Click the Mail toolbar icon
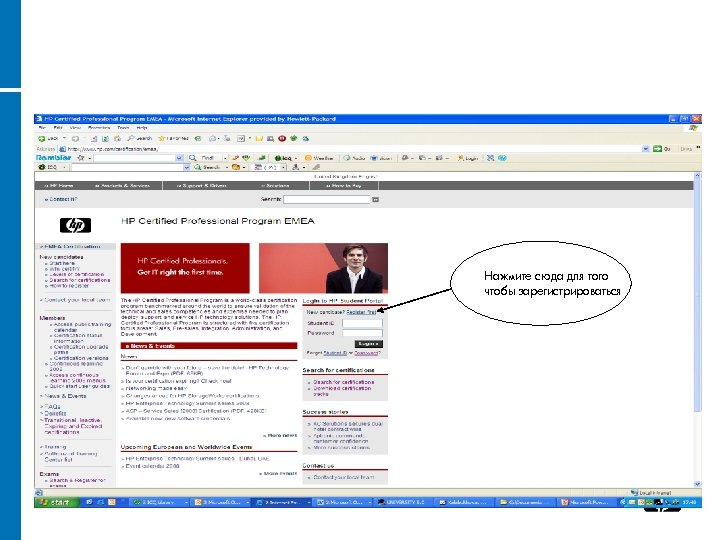The height and width of the screenshot is (540, 720). [x=214, y=138]
